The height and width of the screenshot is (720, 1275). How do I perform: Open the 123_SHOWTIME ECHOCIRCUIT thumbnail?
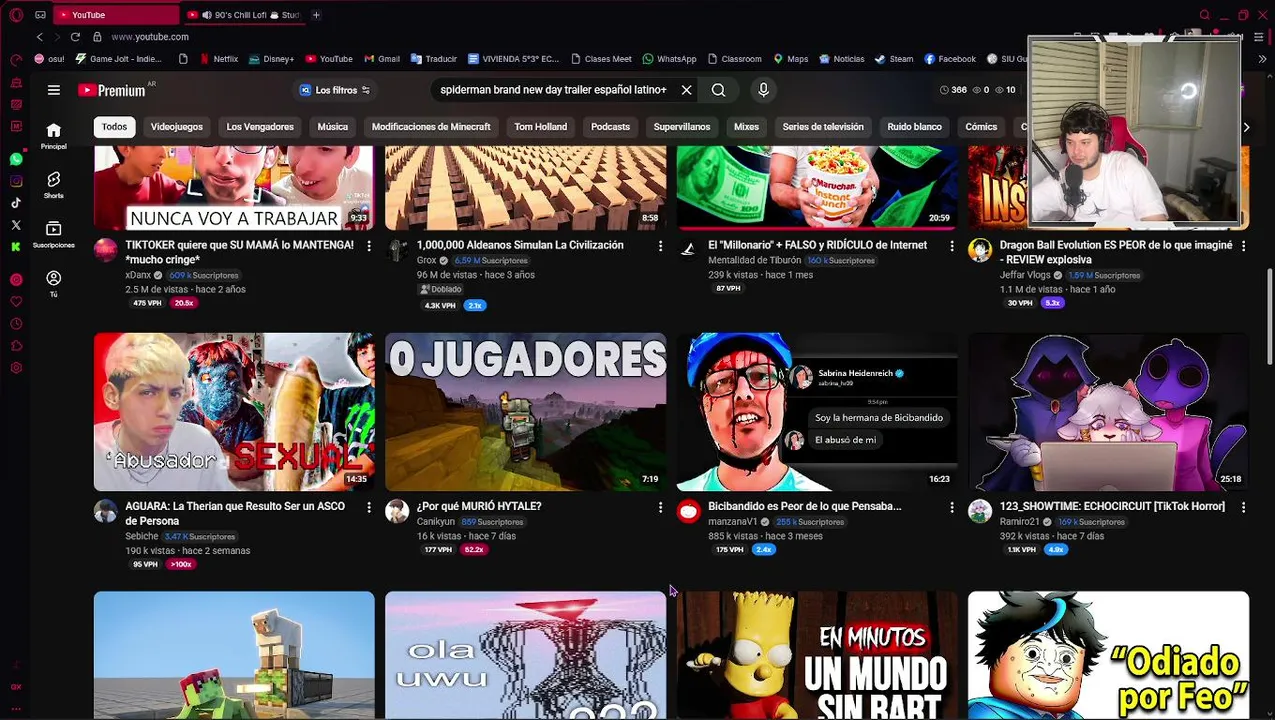[x=1108, y=412]
